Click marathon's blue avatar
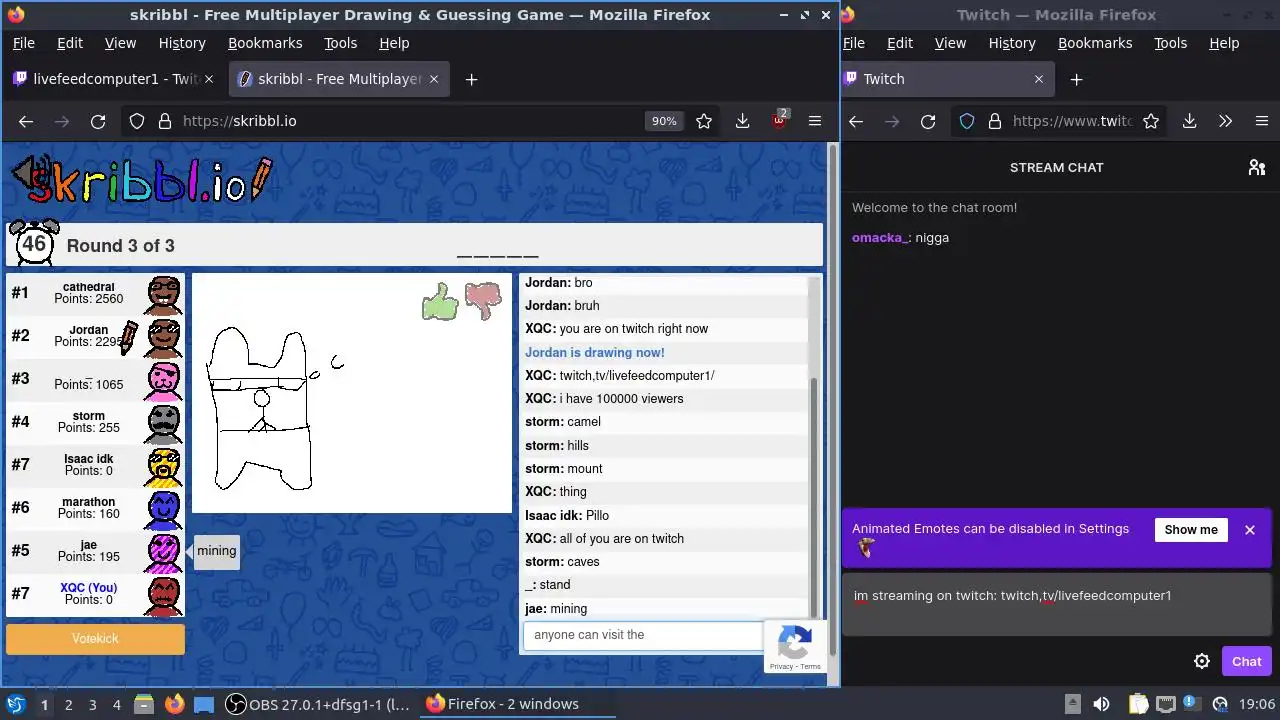Viewport: 1280px width, 720px height. click(164, 510)
